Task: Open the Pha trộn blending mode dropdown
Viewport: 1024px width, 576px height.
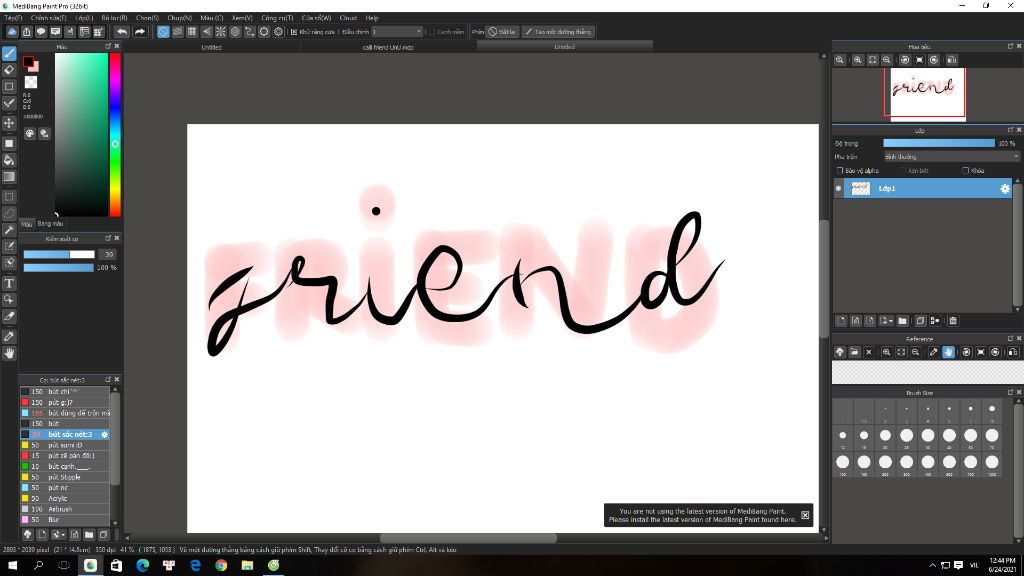Action: 951,157
